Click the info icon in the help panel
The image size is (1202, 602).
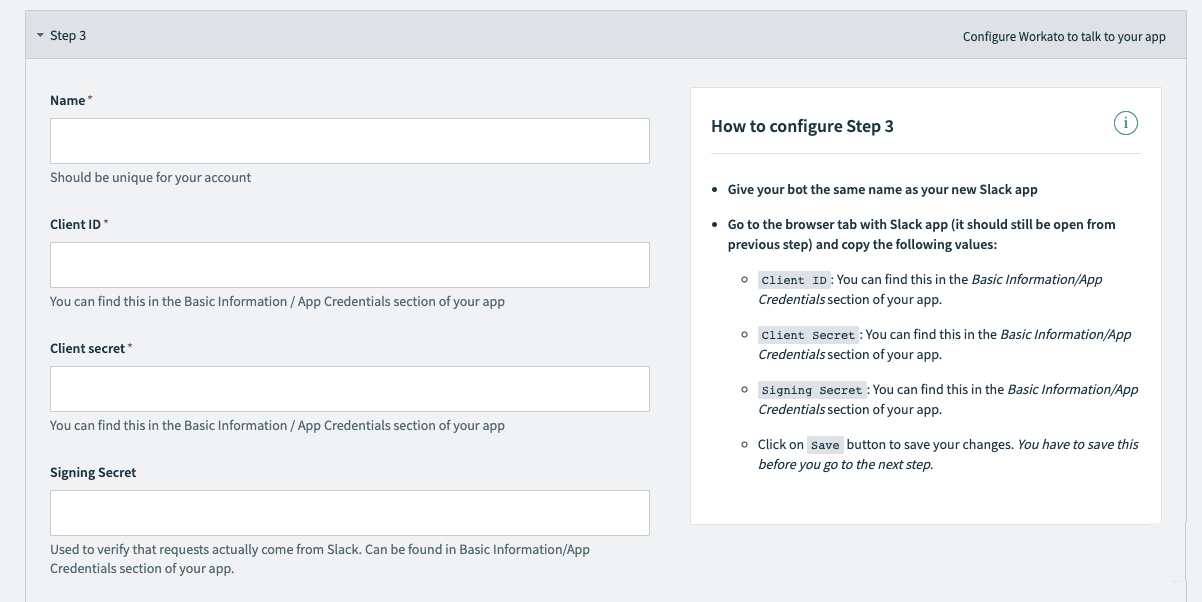point(1126,124)
